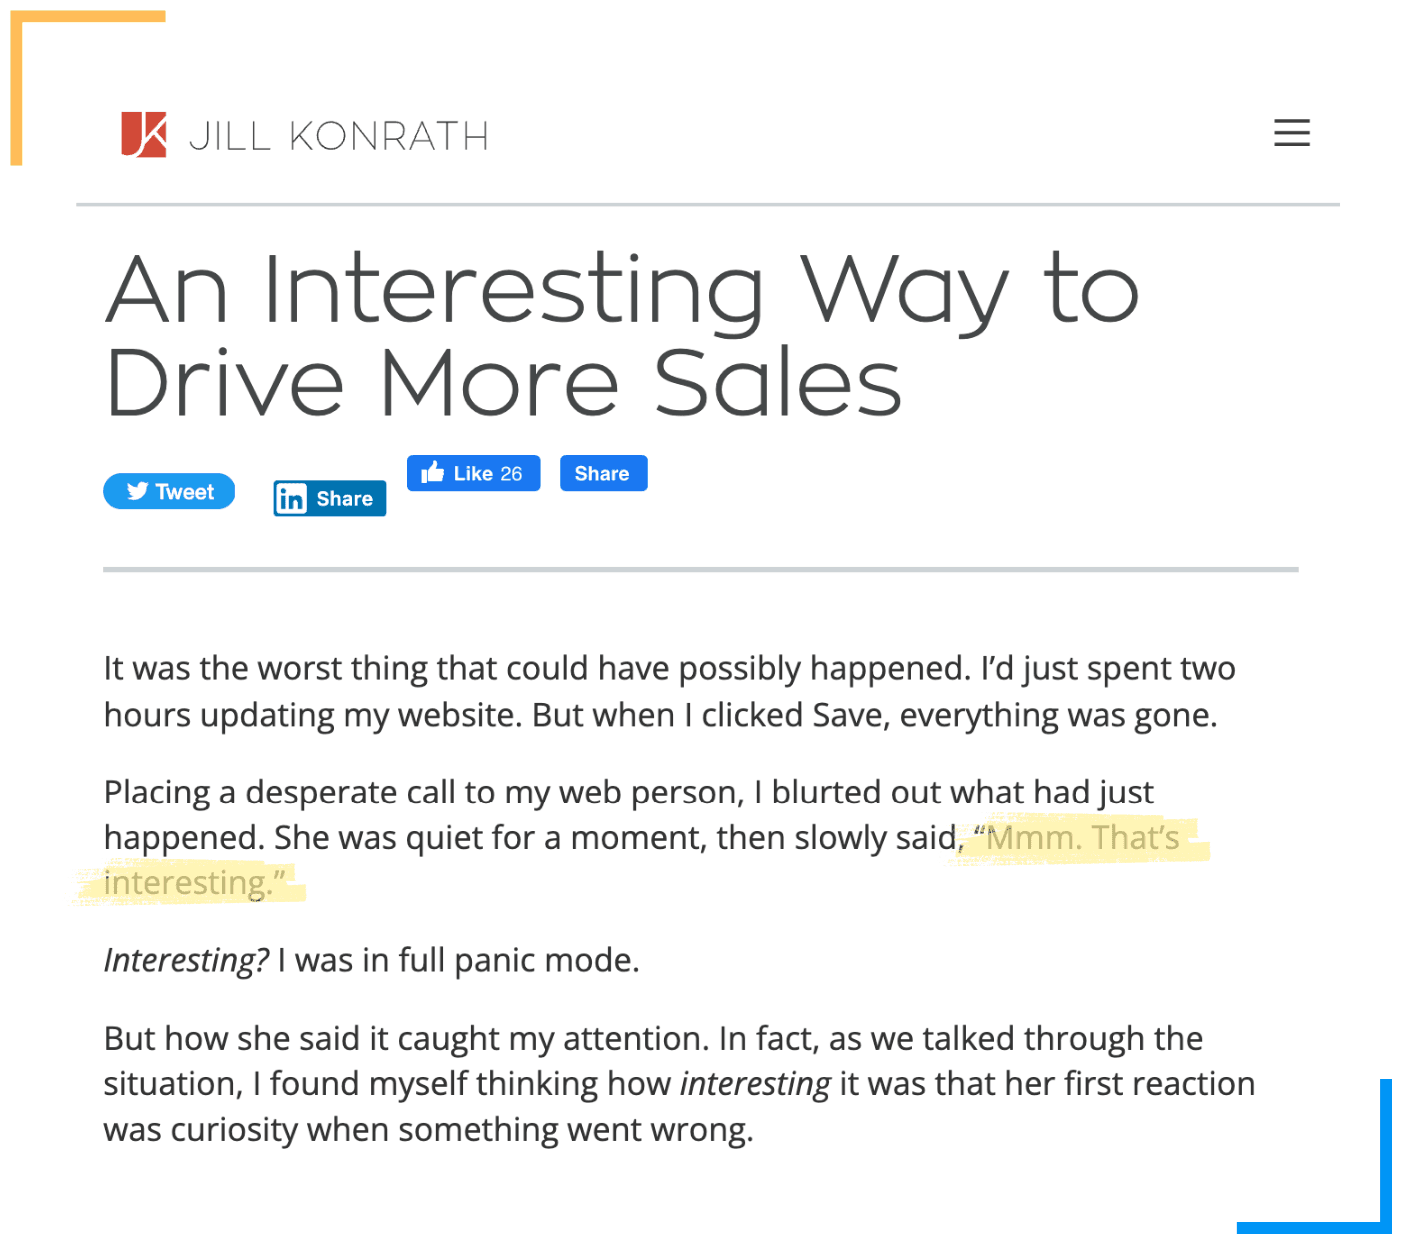
Task: Toggle LinkedIn Share state
Action: tap(328, 498)
